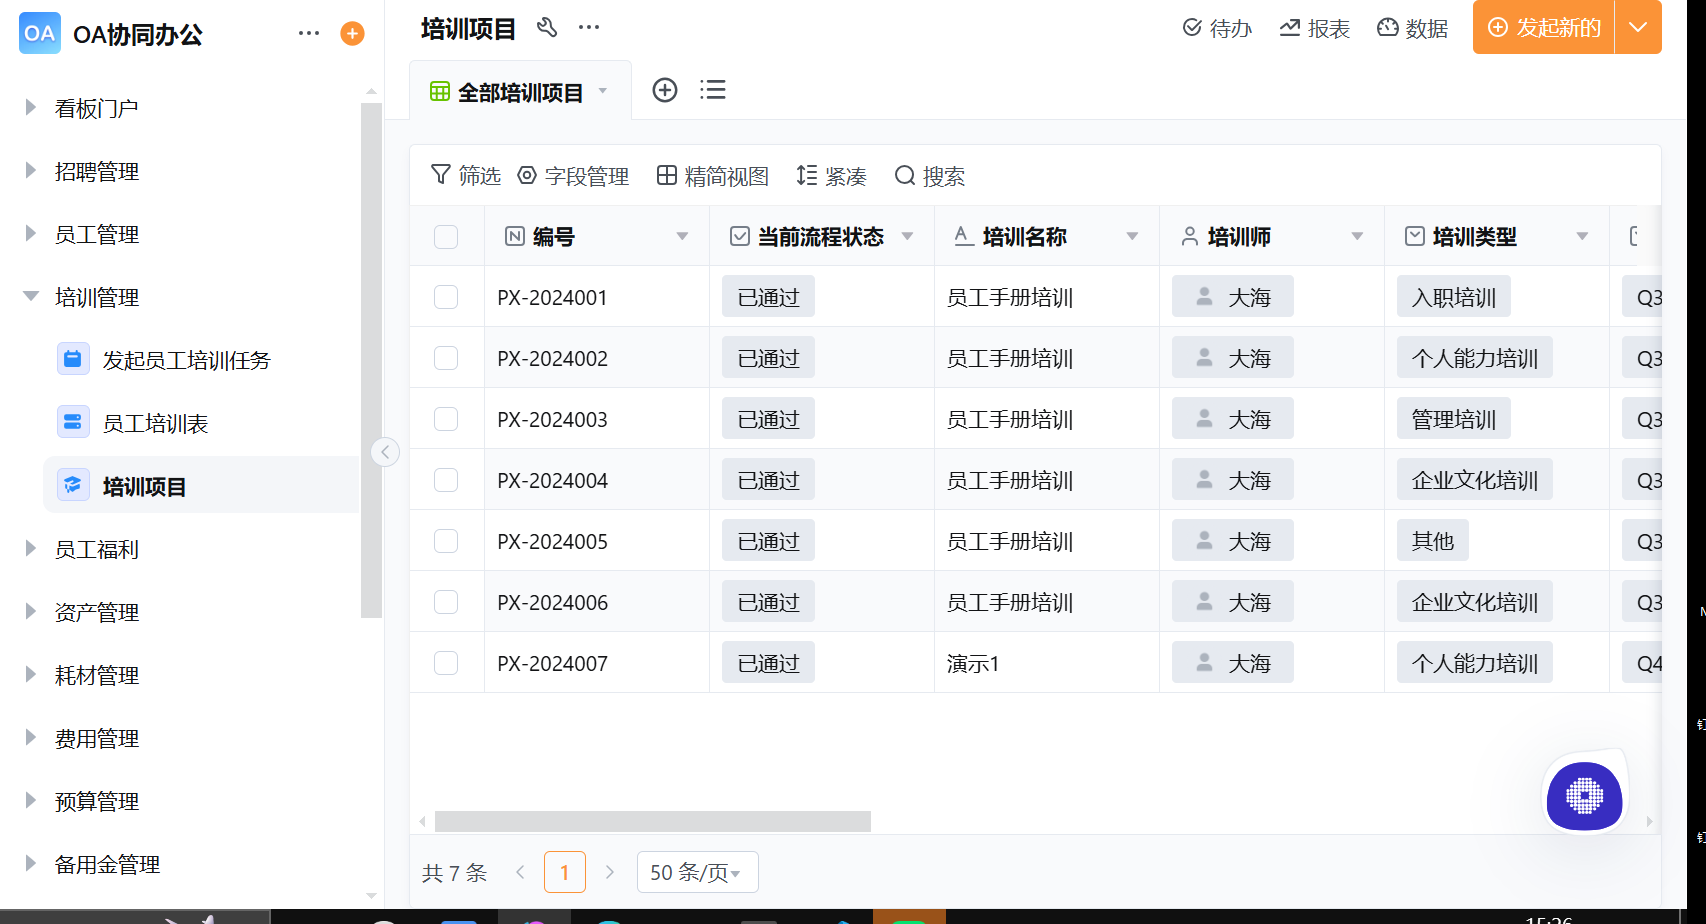The height and width of the screenshot is (924, 1706).
Task: Click the 紧凑 row density icon
Action: click(x=832, y=176)
